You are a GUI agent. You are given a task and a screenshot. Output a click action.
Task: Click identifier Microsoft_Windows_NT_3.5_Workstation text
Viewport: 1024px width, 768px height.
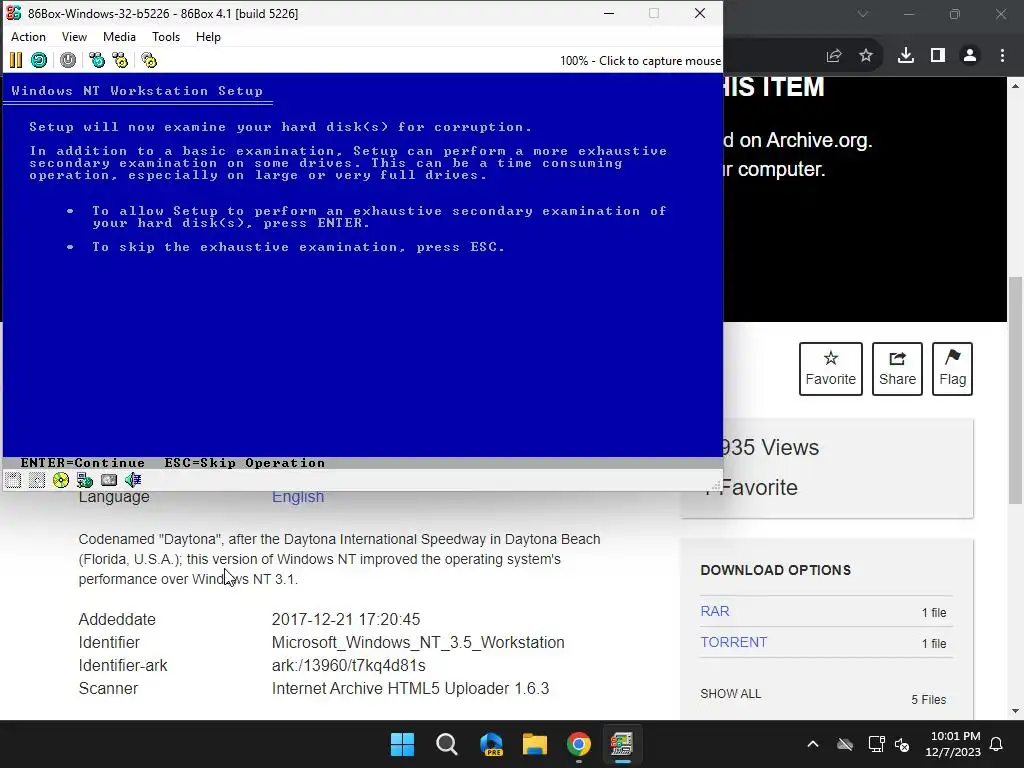coord(418,643)
